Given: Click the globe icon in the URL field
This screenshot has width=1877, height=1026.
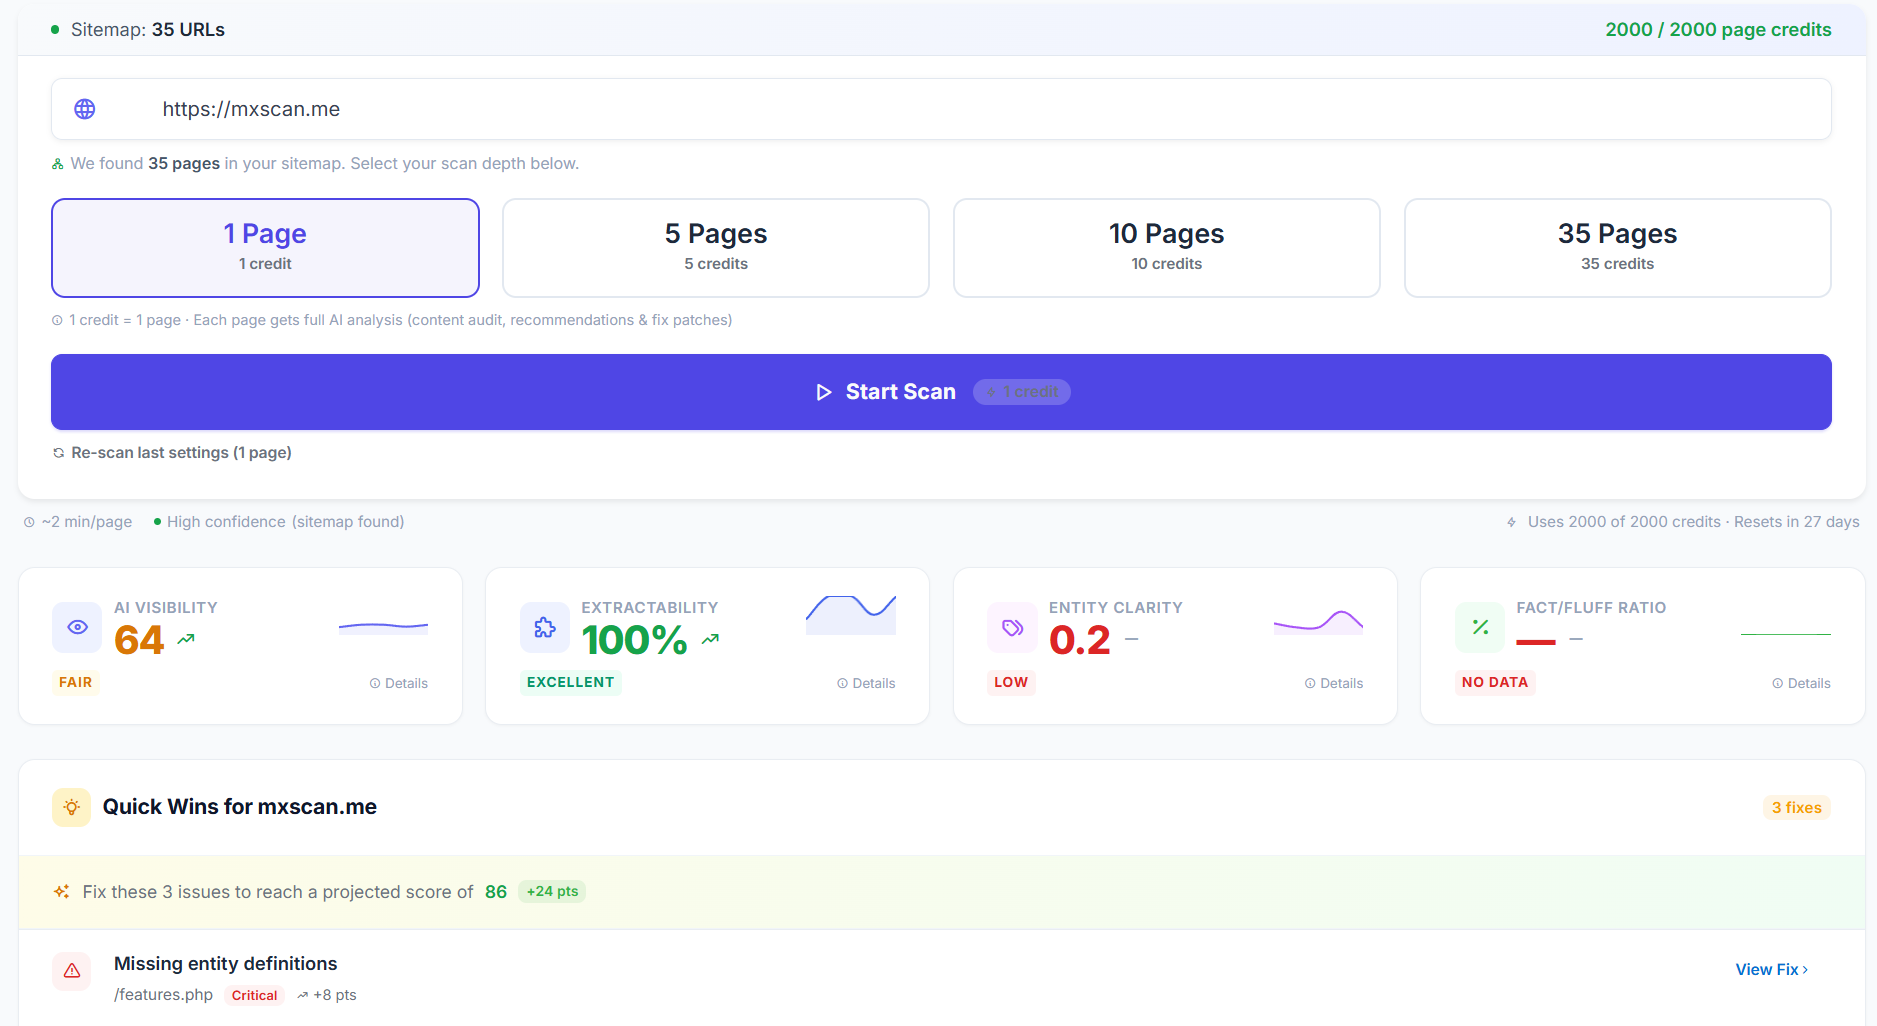Looking at the screenshot, I should click(85, 109).
